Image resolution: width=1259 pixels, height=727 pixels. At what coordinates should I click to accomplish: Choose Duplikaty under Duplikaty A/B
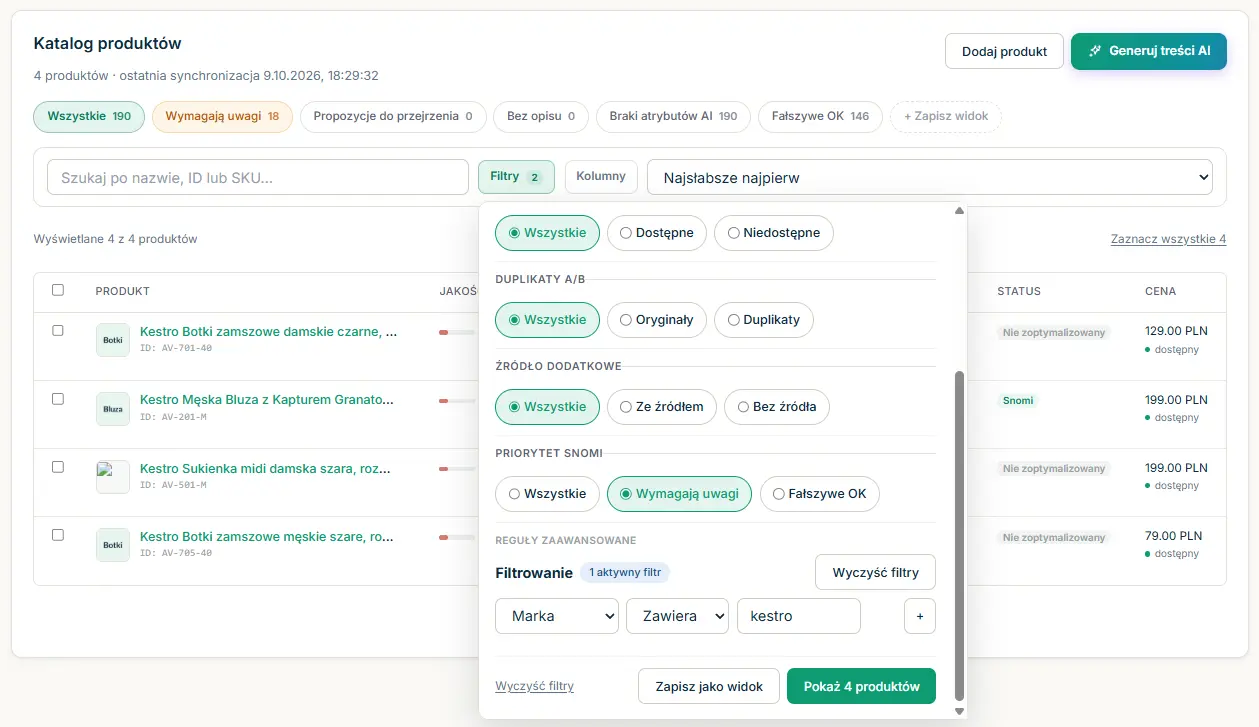coord(764,320)
